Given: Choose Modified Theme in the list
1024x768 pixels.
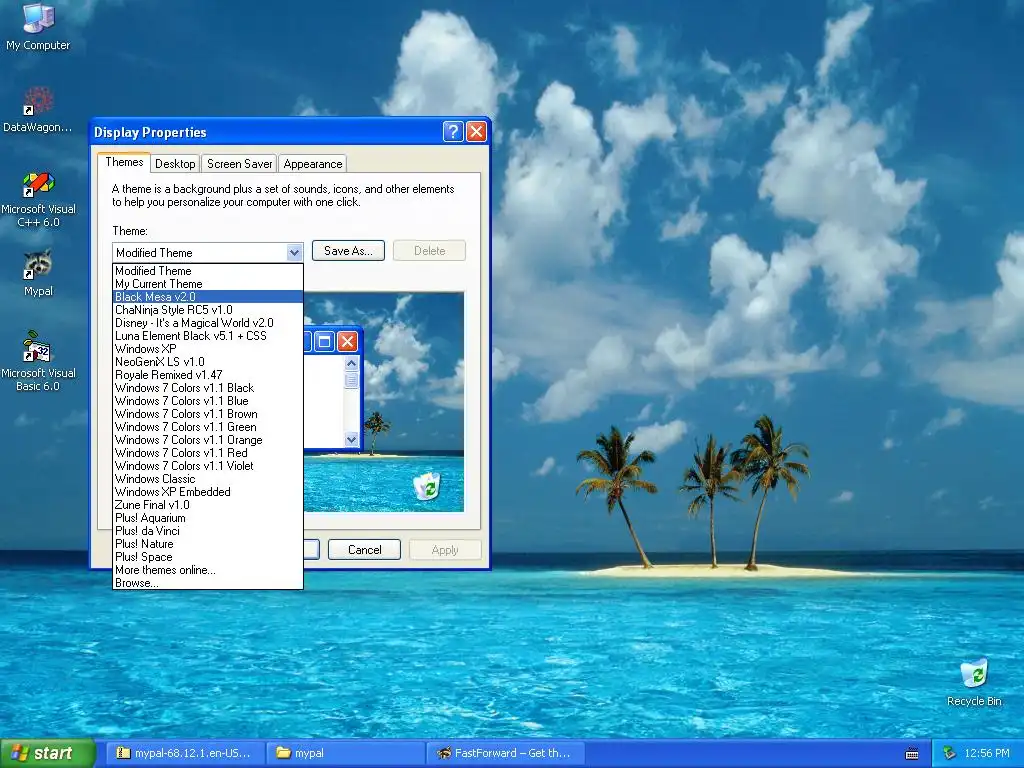Looking at the screenshot, I should point(208,270).
